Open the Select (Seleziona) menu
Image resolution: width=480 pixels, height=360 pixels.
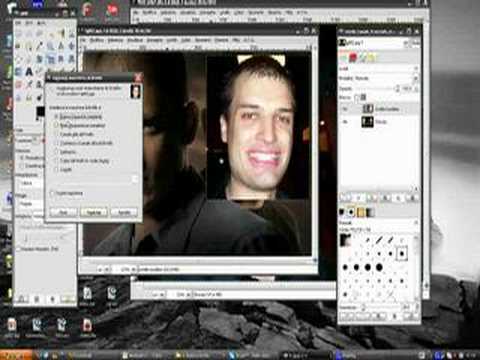tap(115, 40)
